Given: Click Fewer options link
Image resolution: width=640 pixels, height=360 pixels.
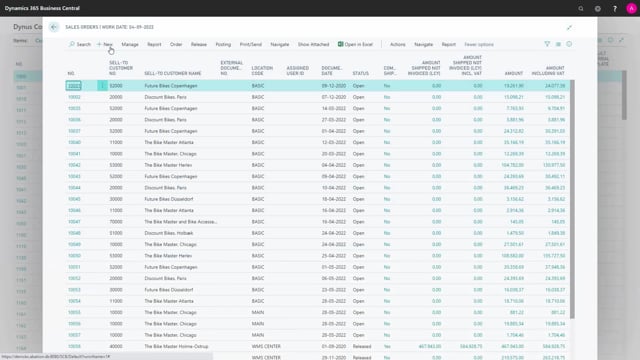Looking at the screenshot, I should [x=479, y=44].
